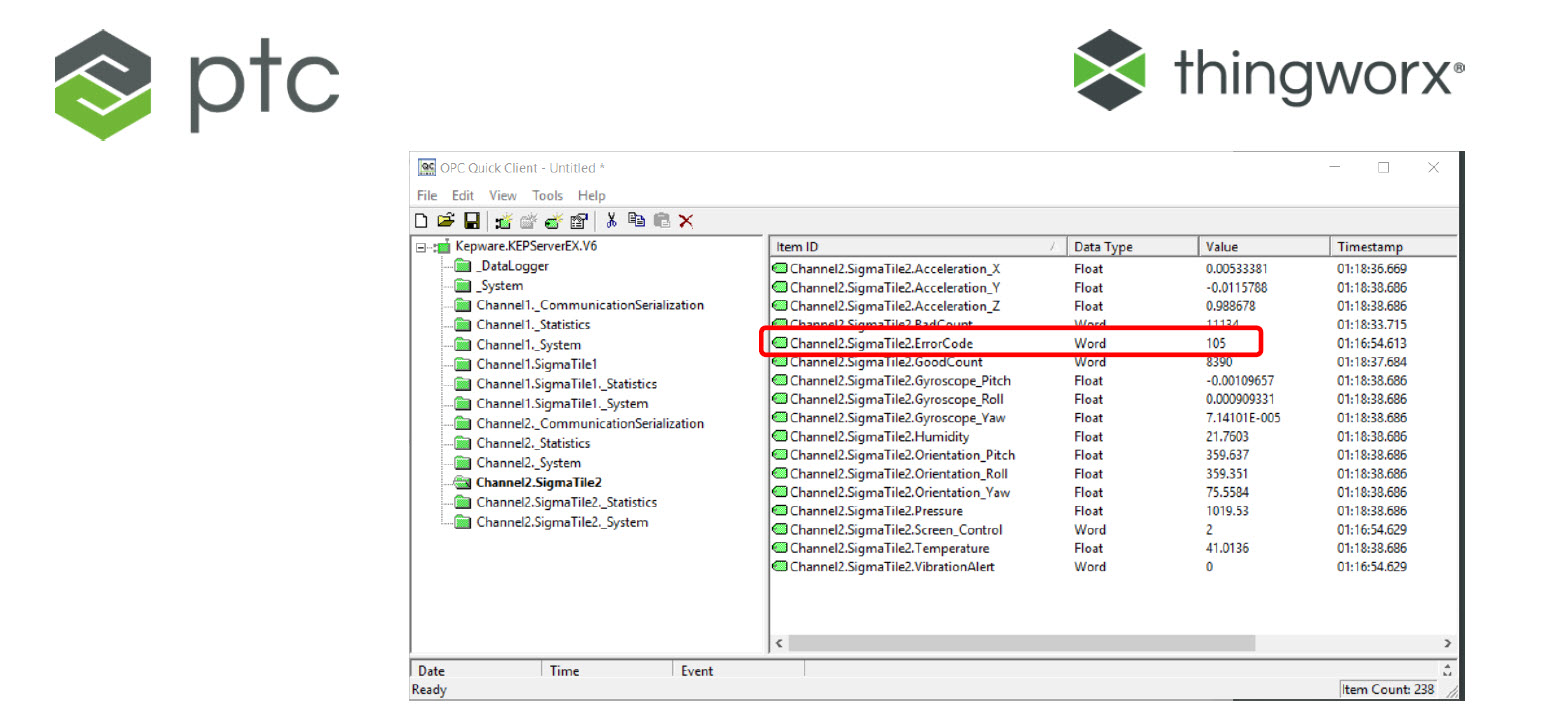Create a new document in OPC Quick Client
The height and width of the screenshot is (713, 1566).
[x=421, y=220]
